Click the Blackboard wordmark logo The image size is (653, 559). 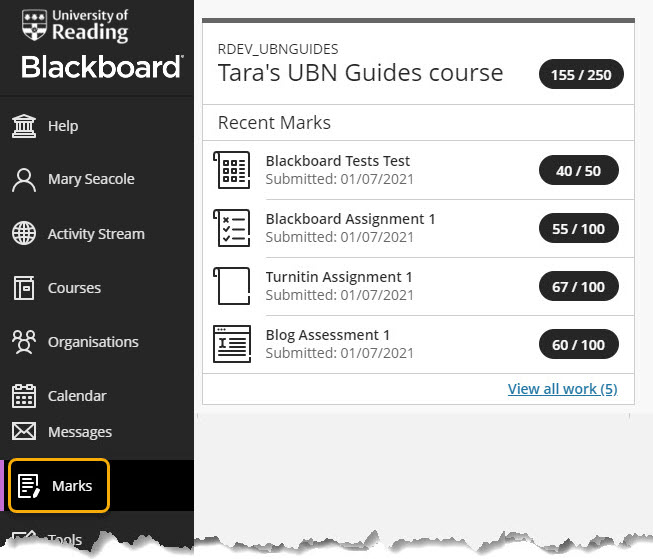tap(102, 67)
